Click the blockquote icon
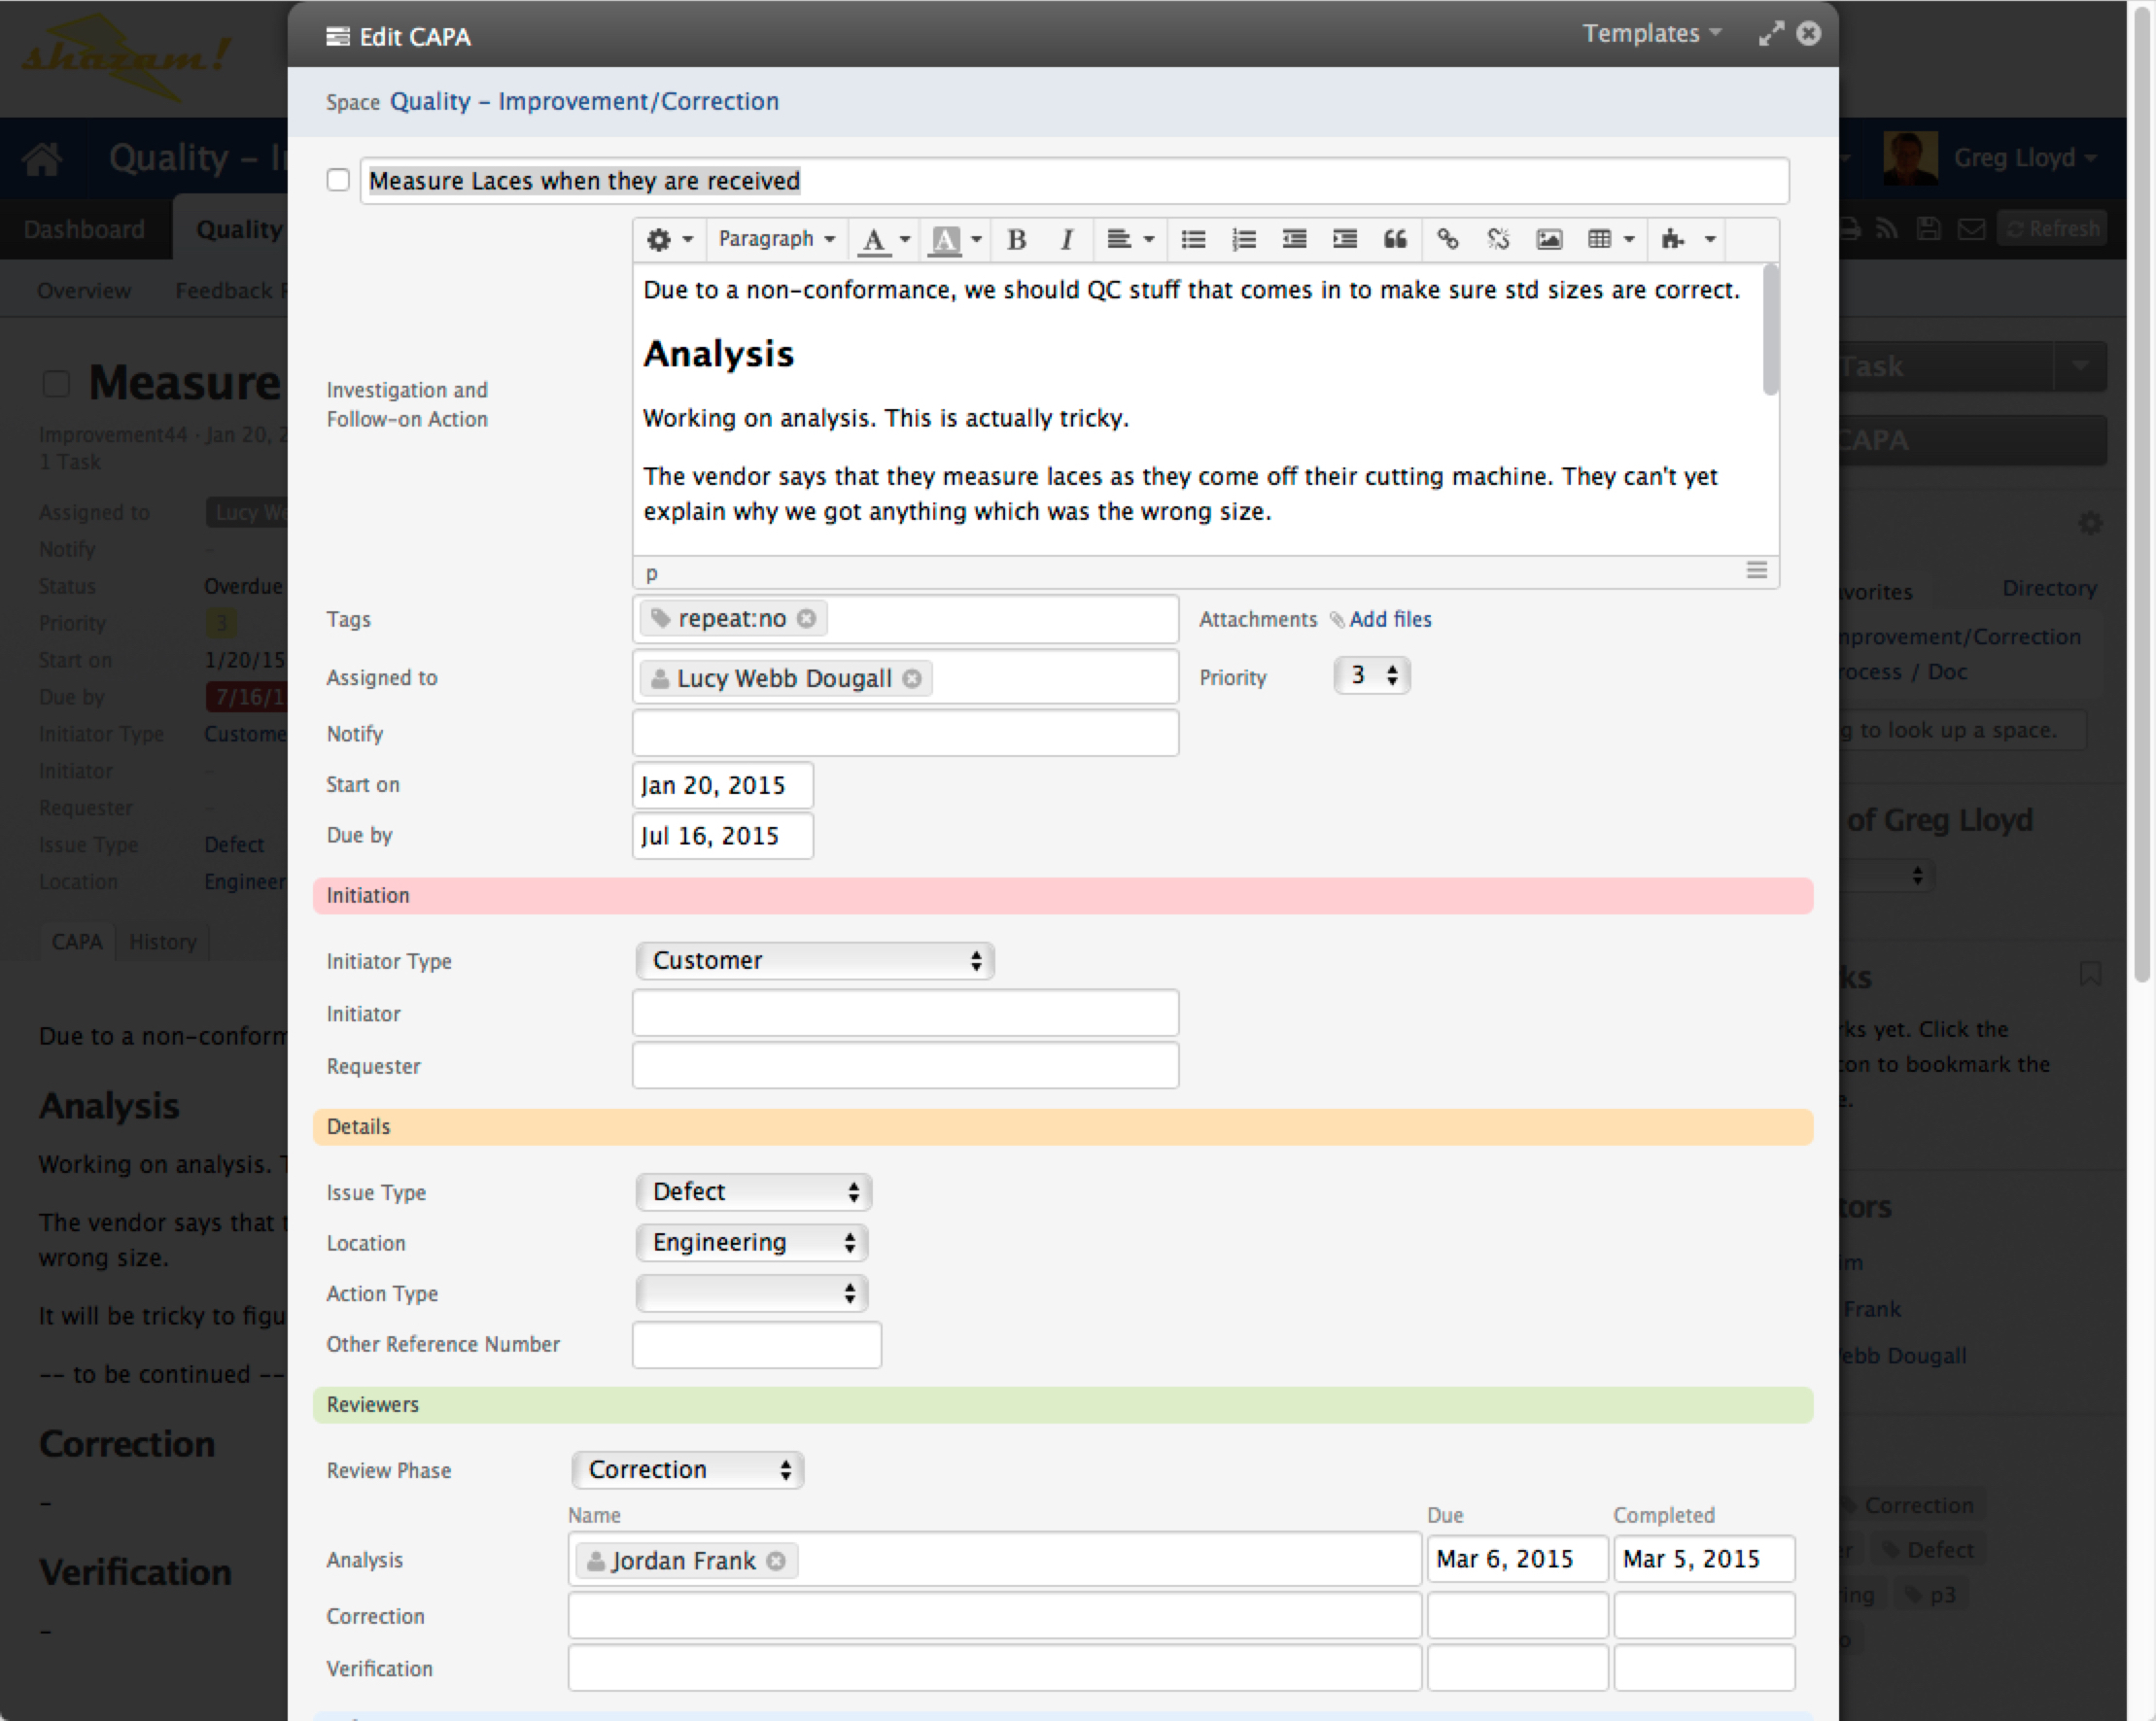This screenshot has width=2156, height=1721. (x=1395, y=239)
